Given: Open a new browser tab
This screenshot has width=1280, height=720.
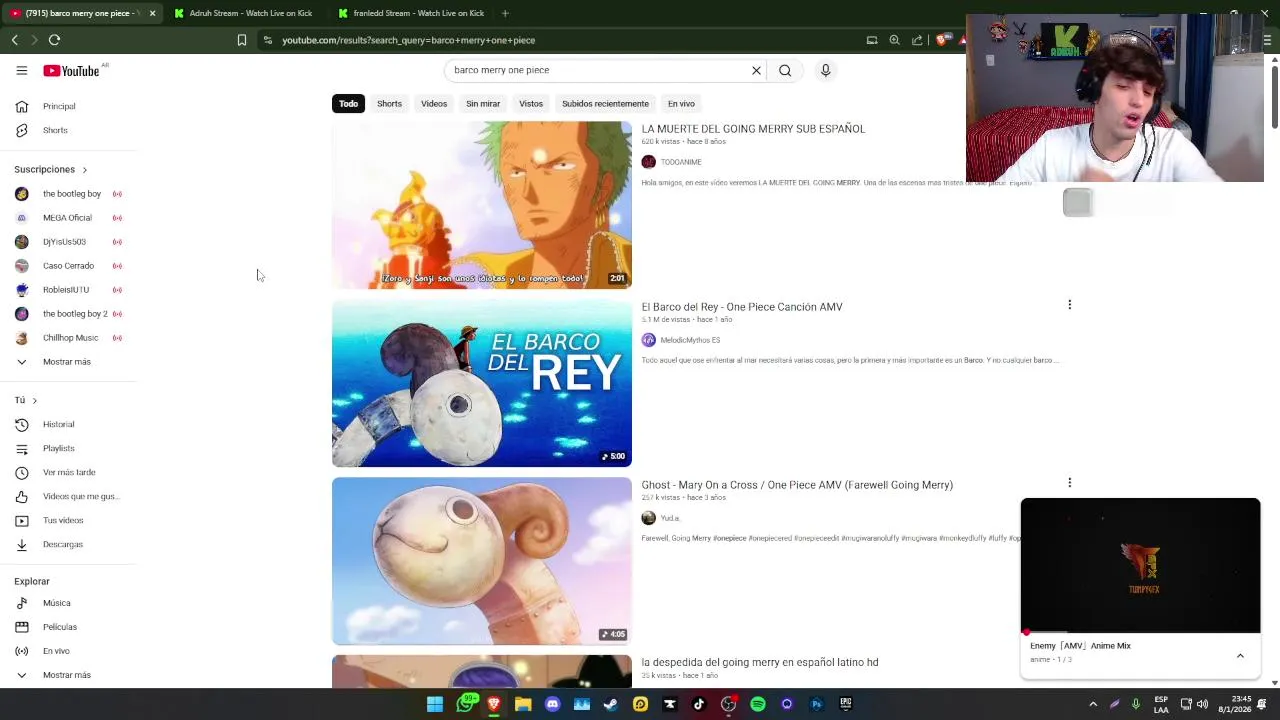Looking at the screenshot, I should click(505, 13).
